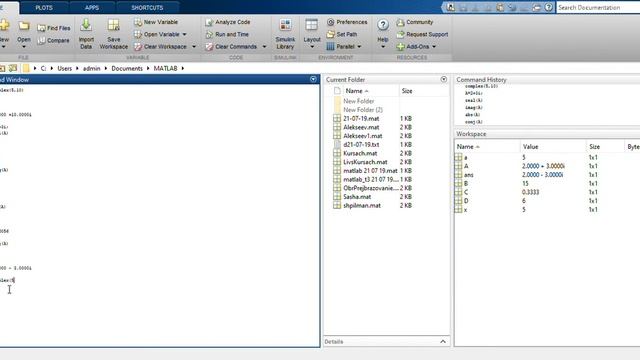The image size is (640, 360).
Task: Click admin in the folder path
Action: click(91, 68)
